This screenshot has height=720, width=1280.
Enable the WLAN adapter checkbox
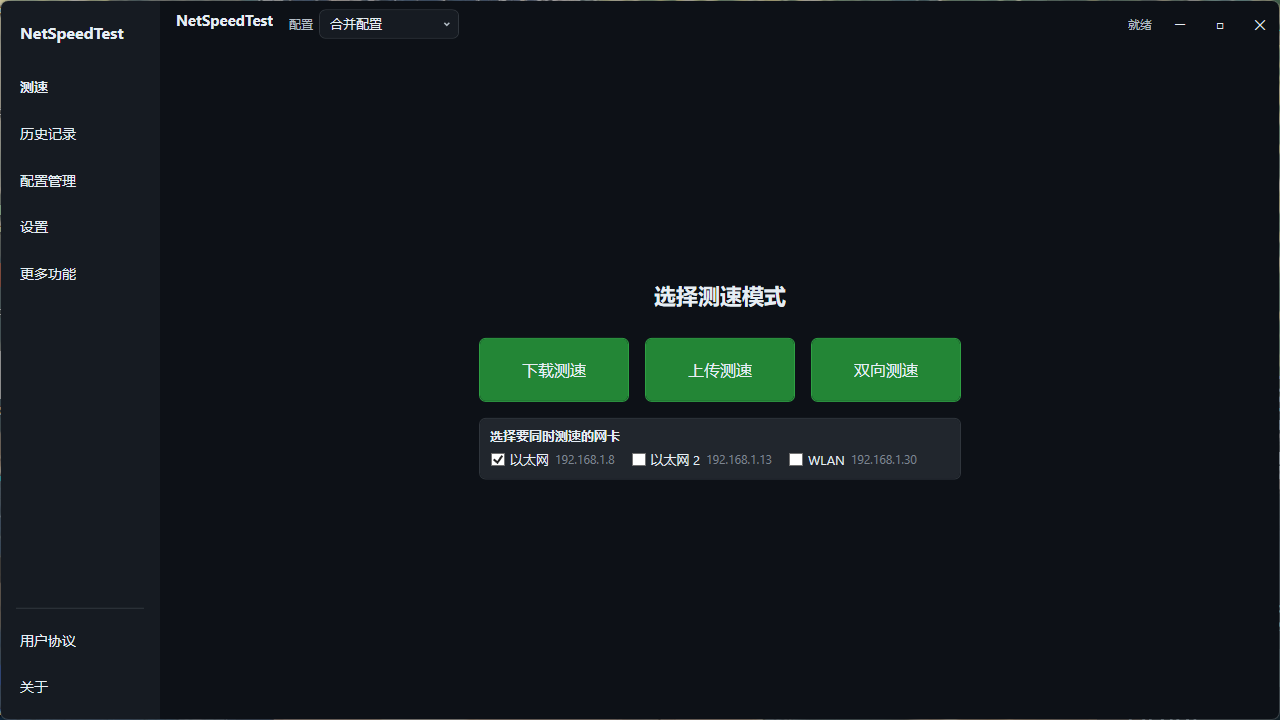(x=796, y=460)
